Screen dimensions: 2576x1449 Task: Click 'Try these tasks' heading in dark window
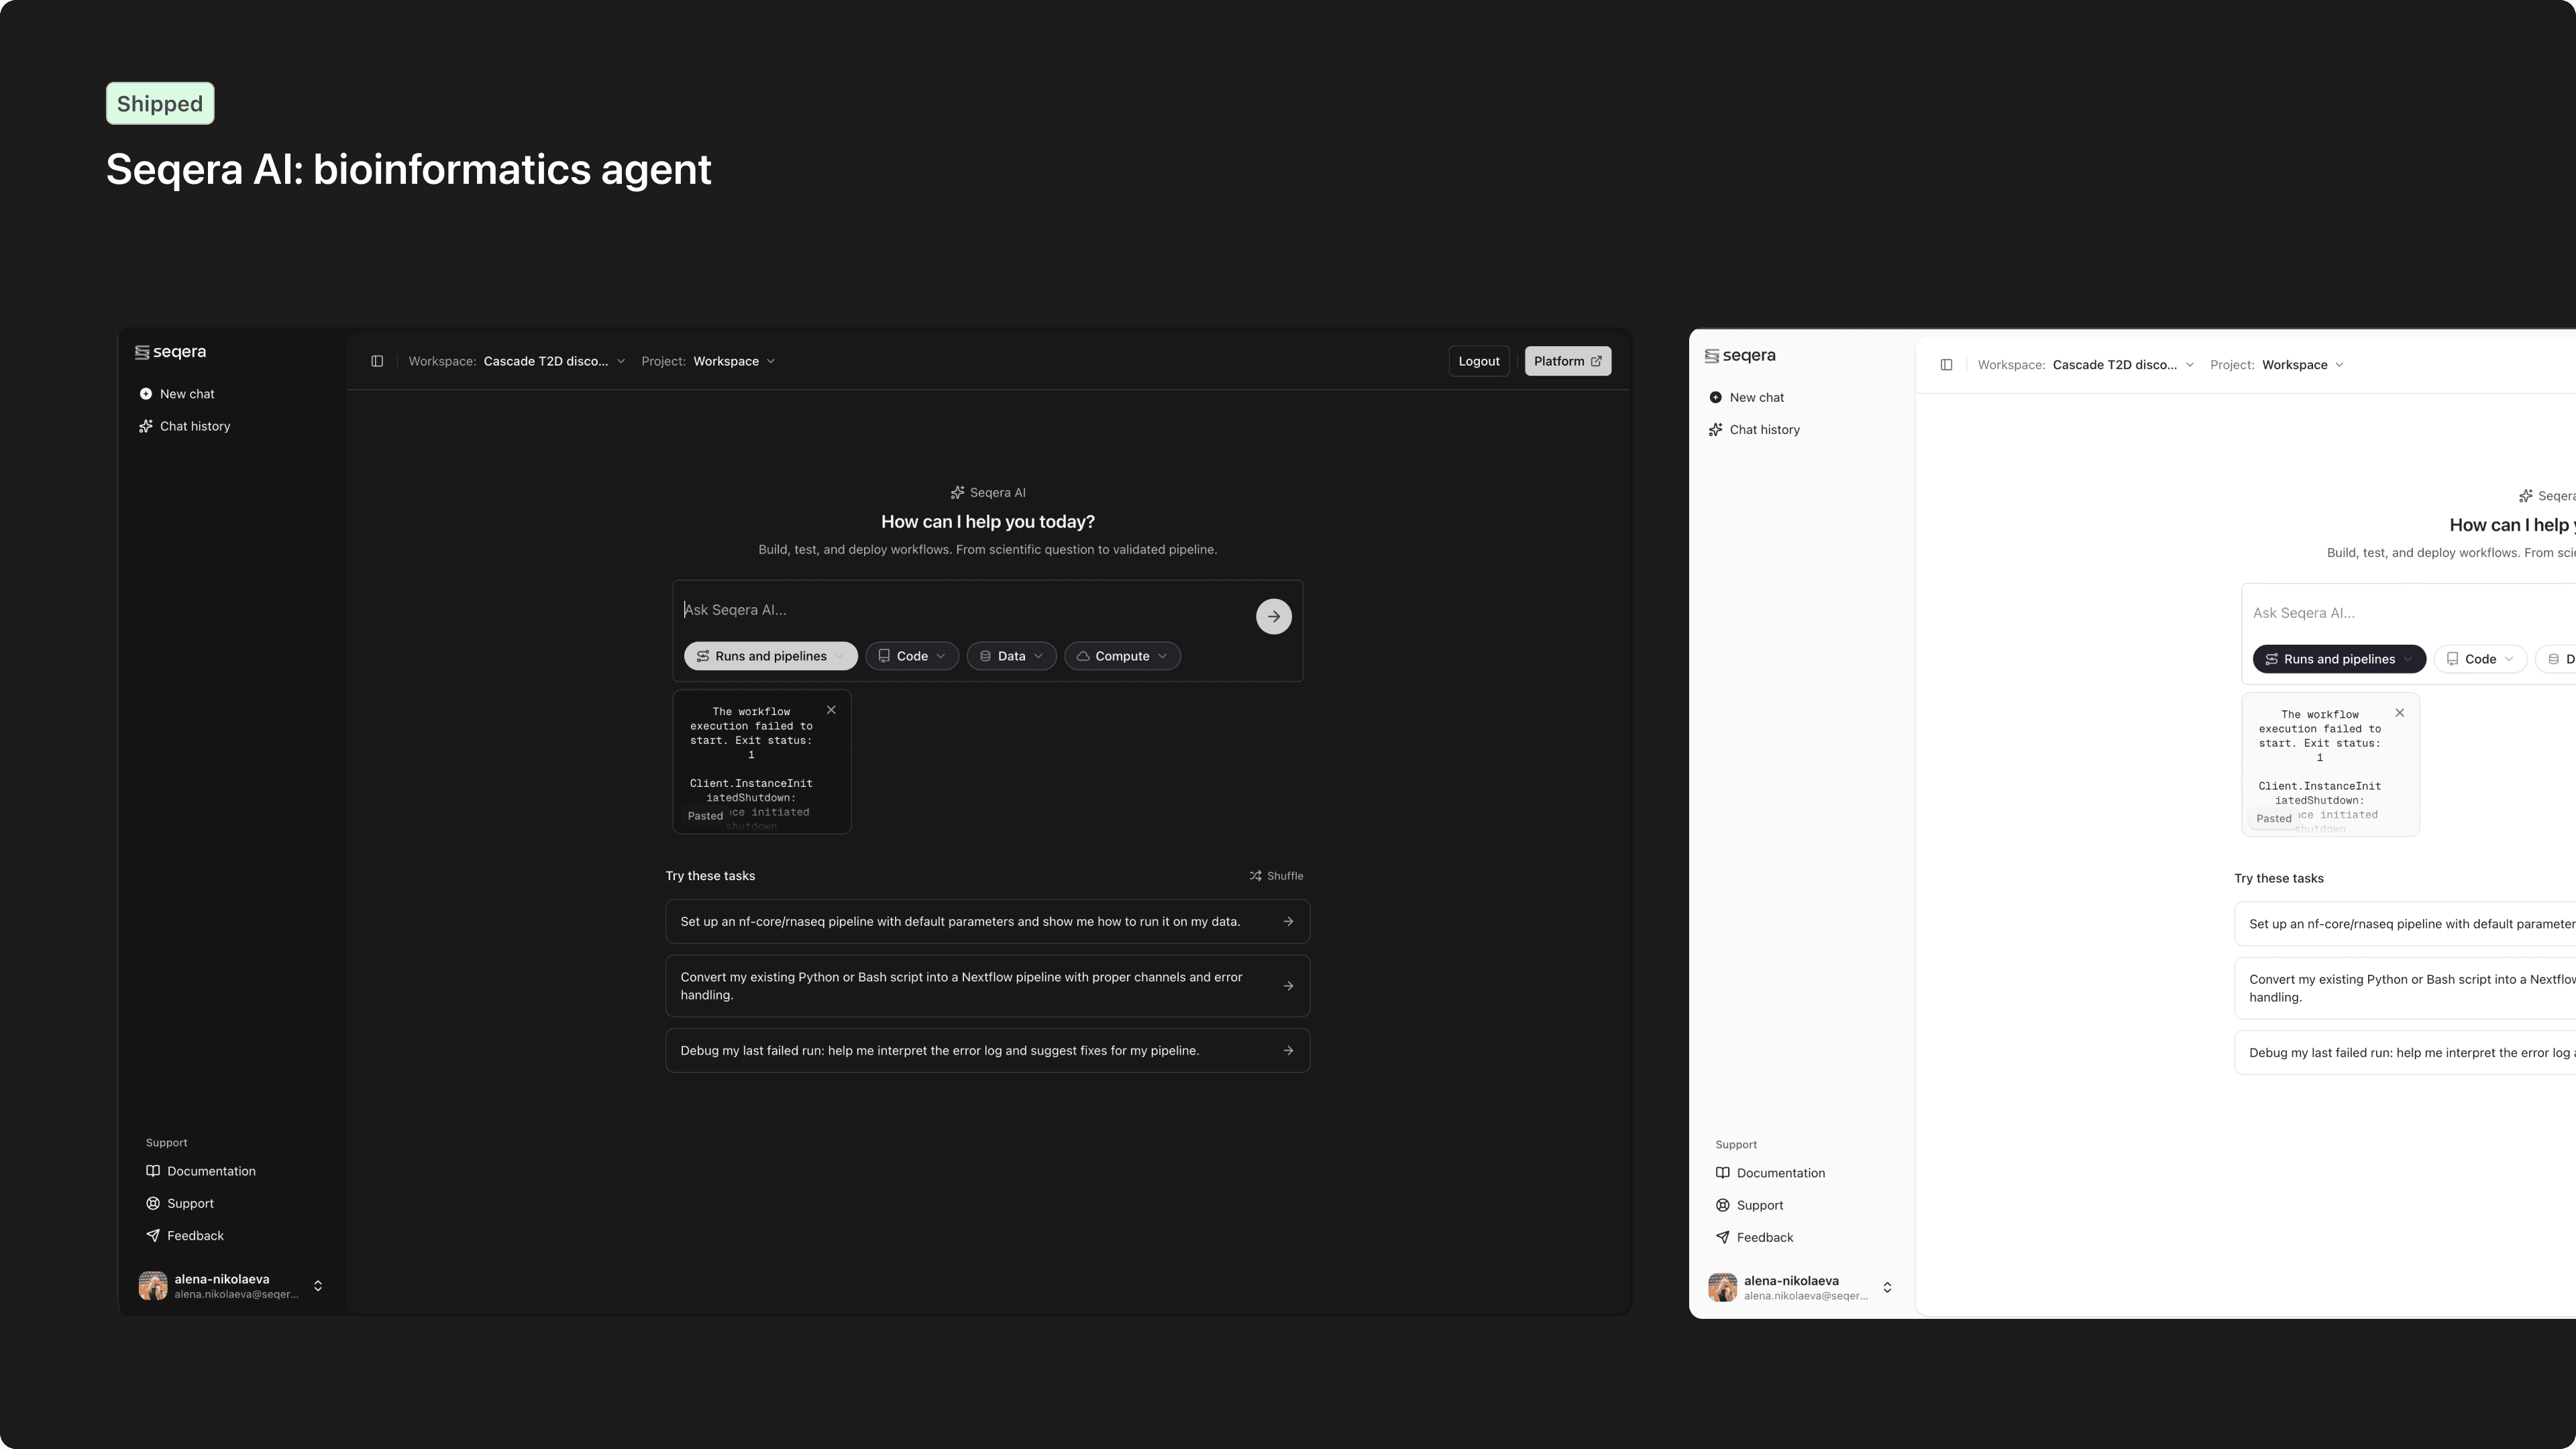click(x=710, y=876)
